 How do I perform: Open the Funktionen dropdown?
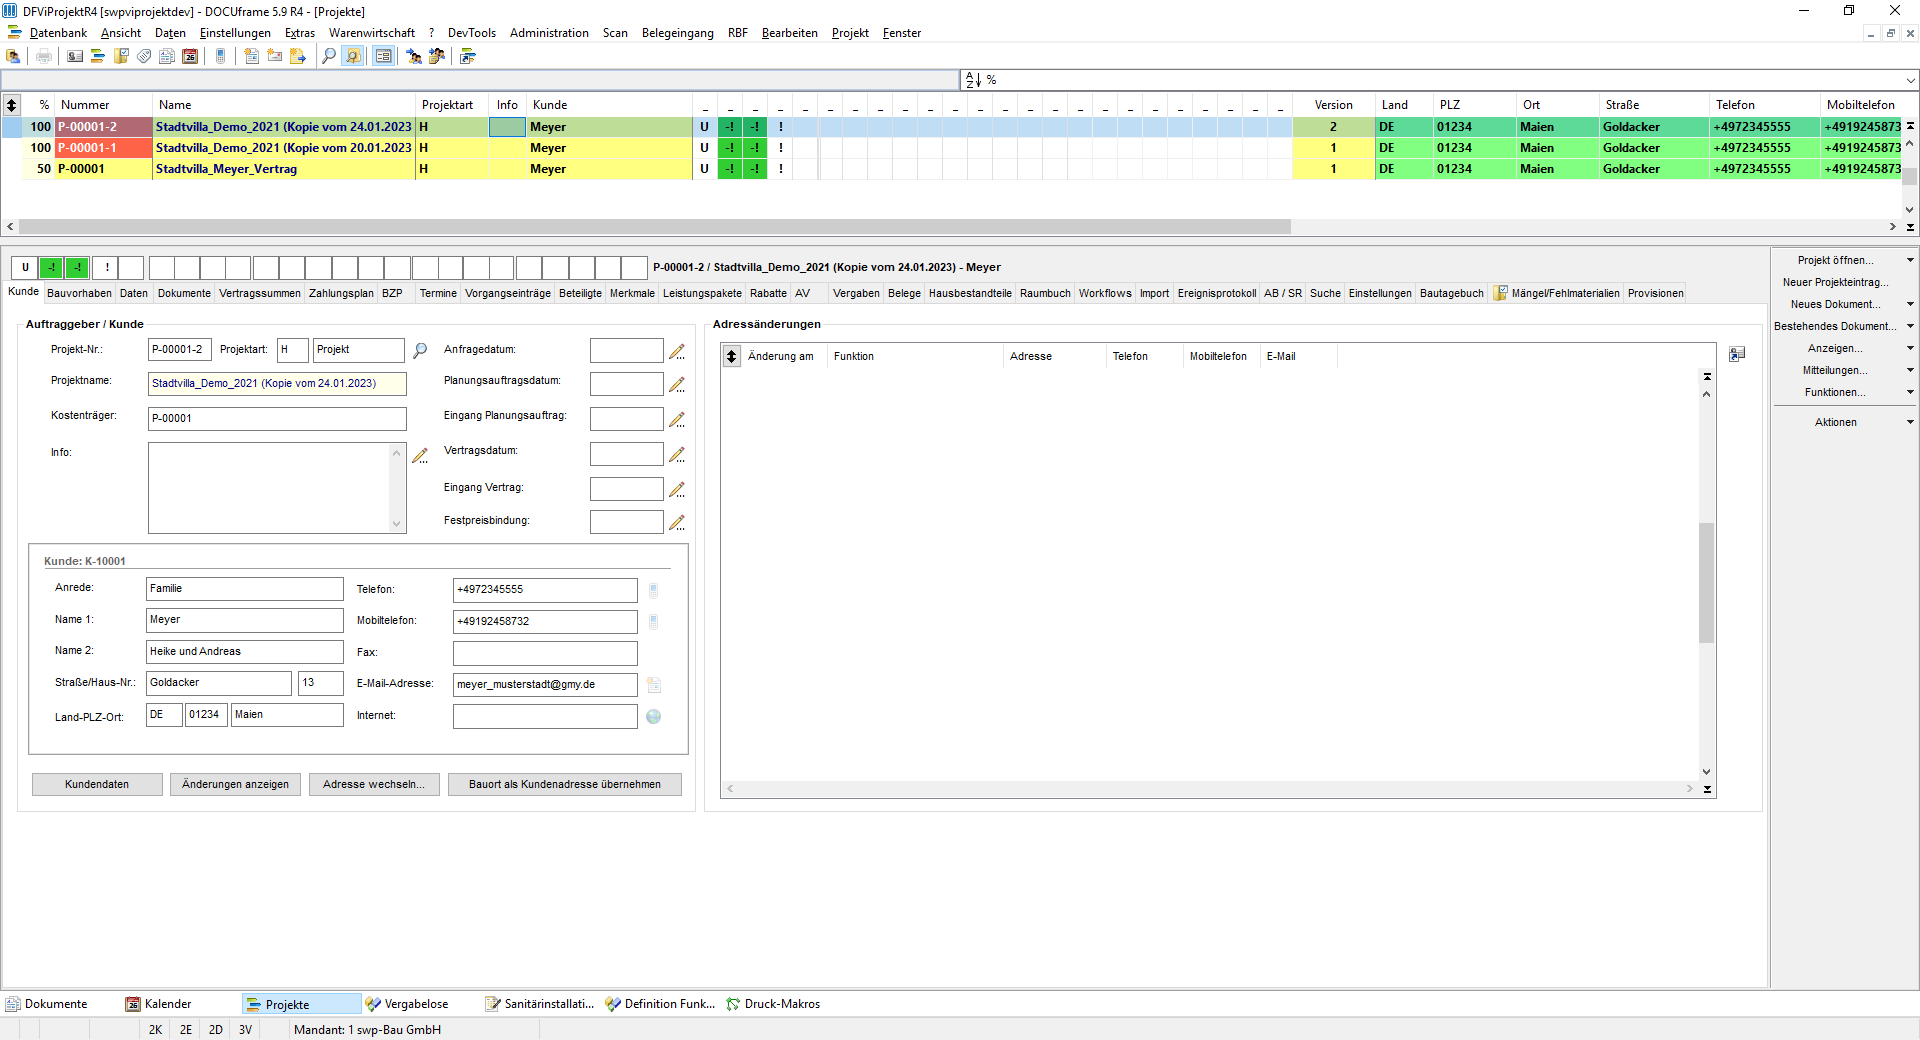coord(1910,392)
